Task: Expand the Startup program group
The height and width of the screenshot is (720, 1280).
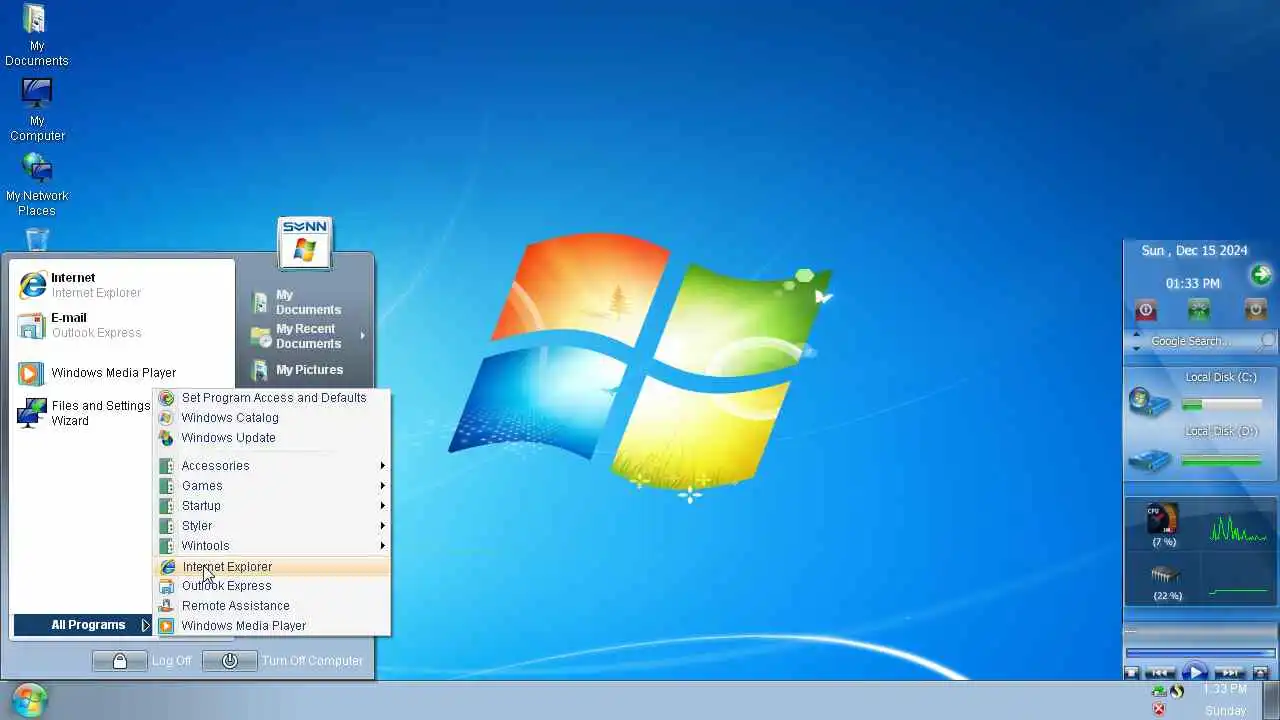Action: [272, 506]
